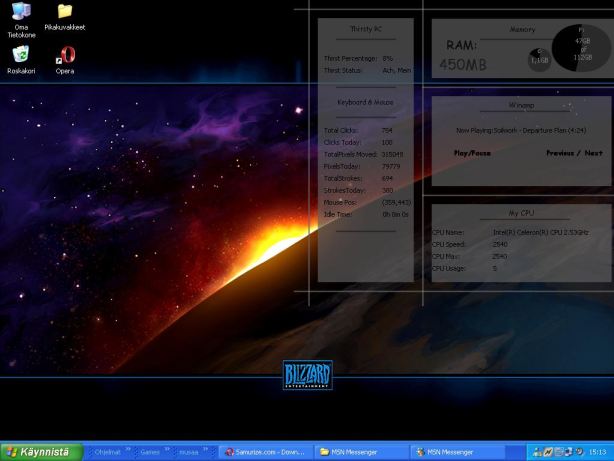Click the grey window-shaped tray icon
Screen dimensions: 614x461
tap(558, 452)
